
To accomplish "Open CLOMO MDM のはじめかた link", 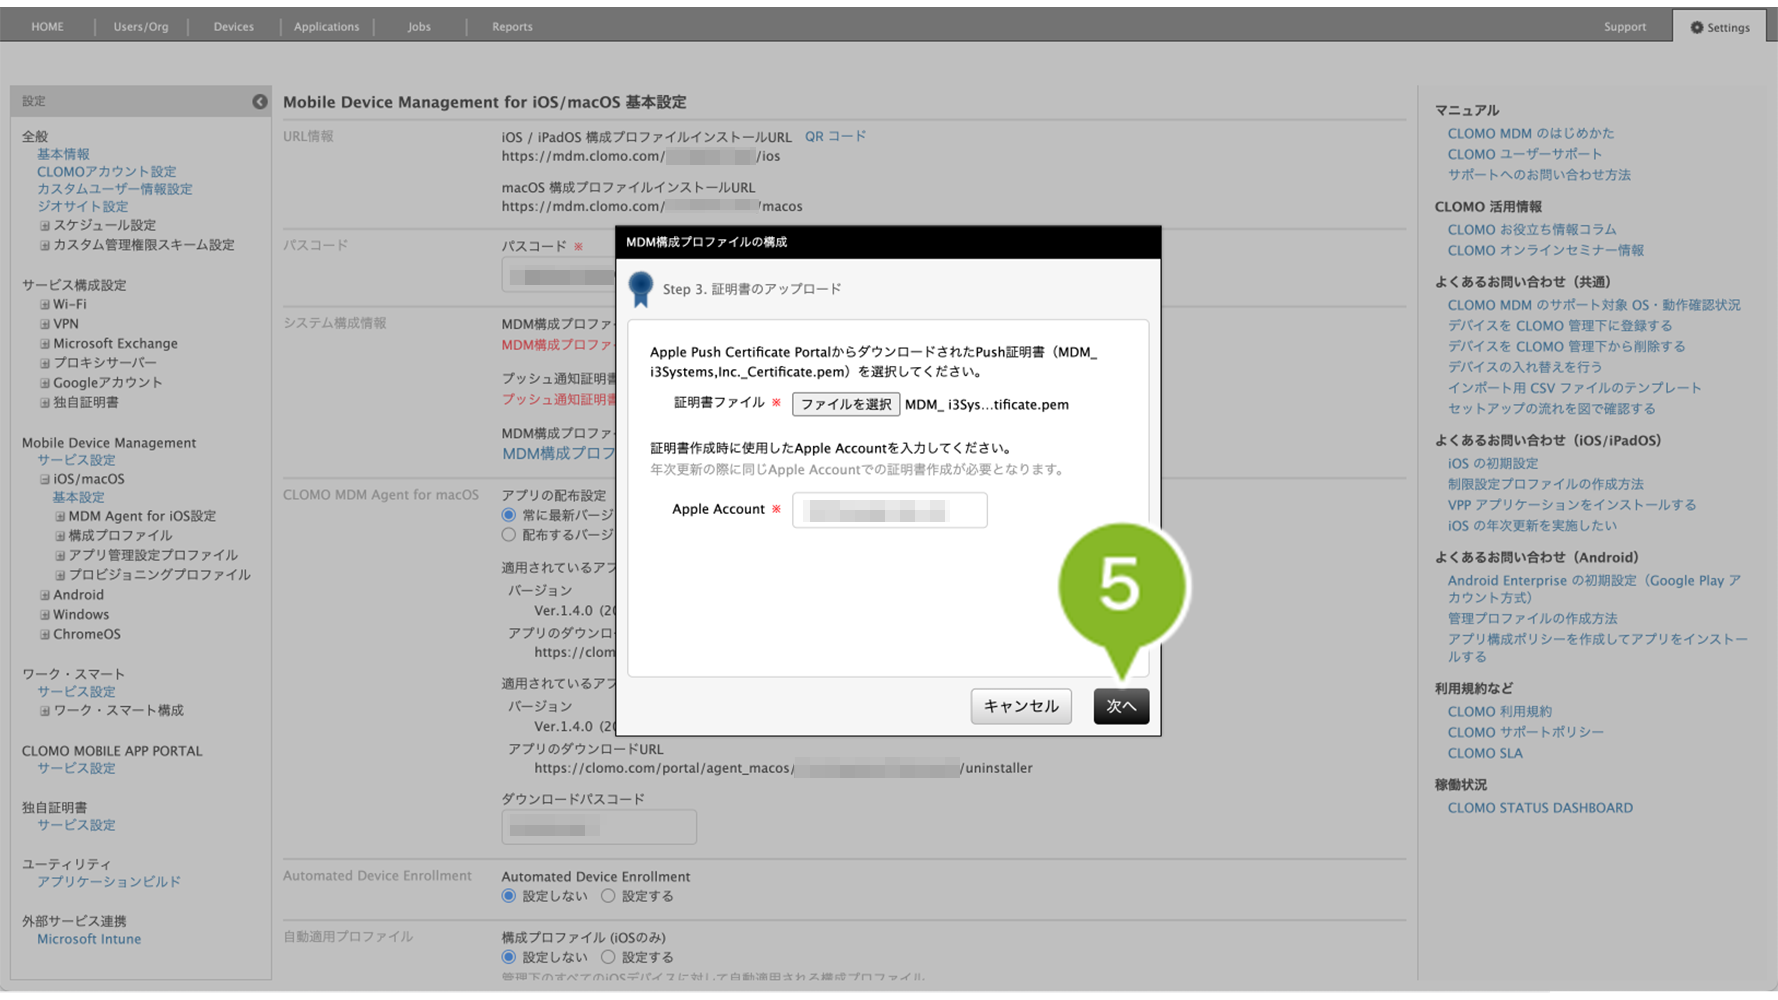I will [x=1530, y=133].
